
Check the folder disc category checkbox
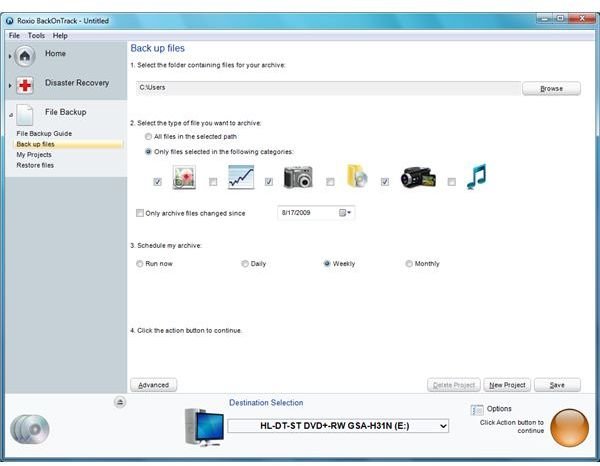330,182
